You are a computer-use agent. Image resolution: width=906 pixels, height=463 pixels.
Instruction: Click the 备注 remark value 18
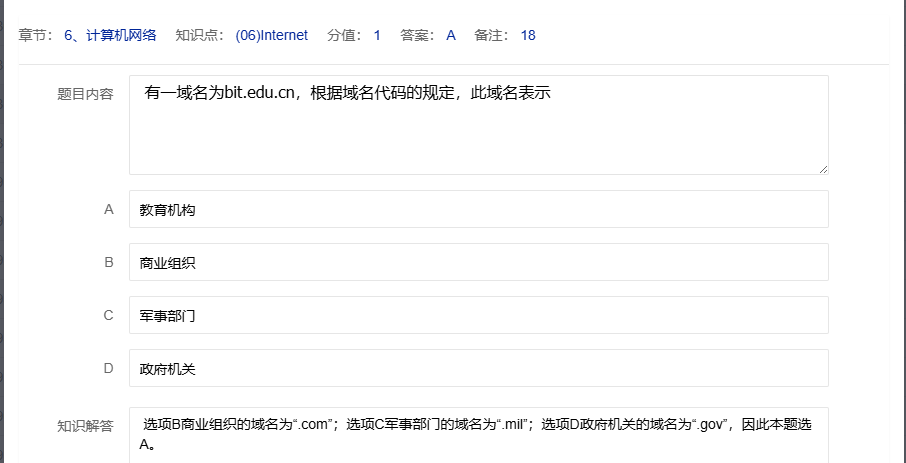coord(528,35)
